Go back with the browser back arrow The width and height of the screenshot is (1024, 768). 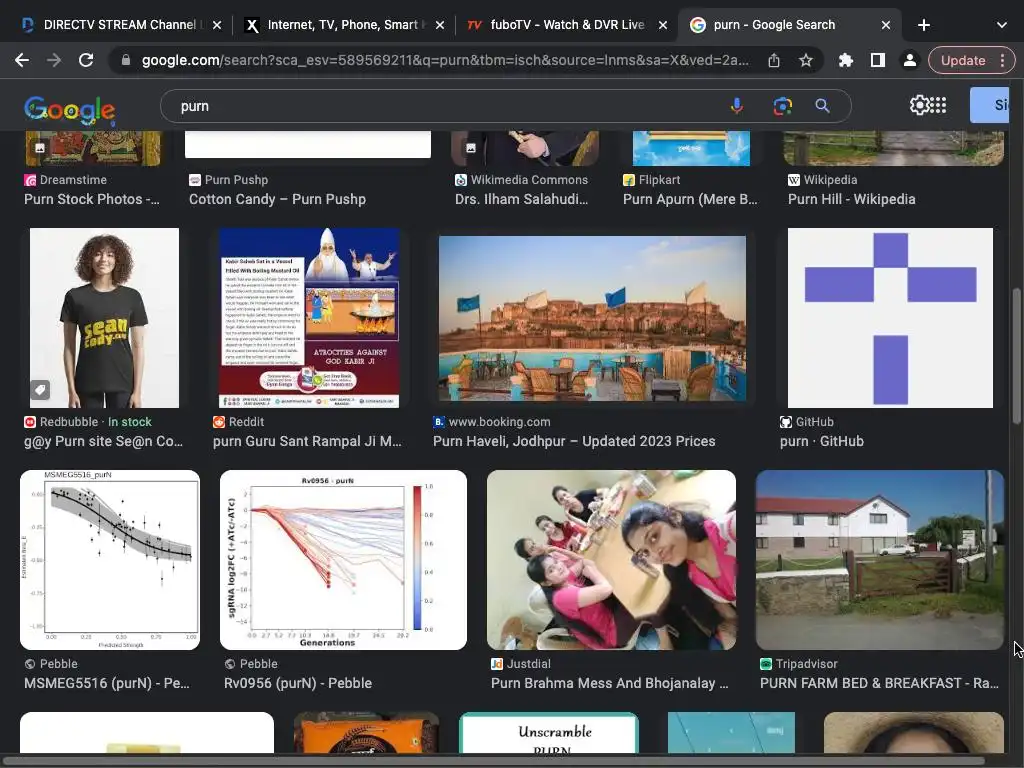[x=22, y=60]
